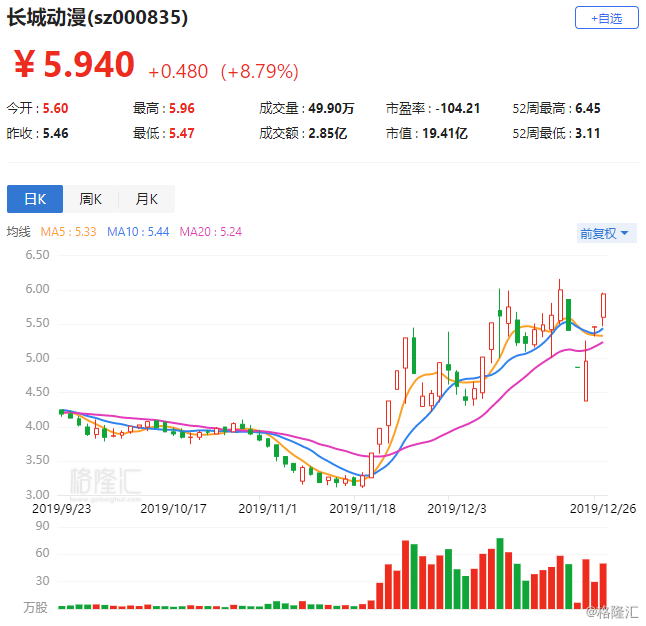Click the 市值 value 19.41亿
Image resolution: width=646 pixels, height=626 pixels.
[445, 134]
